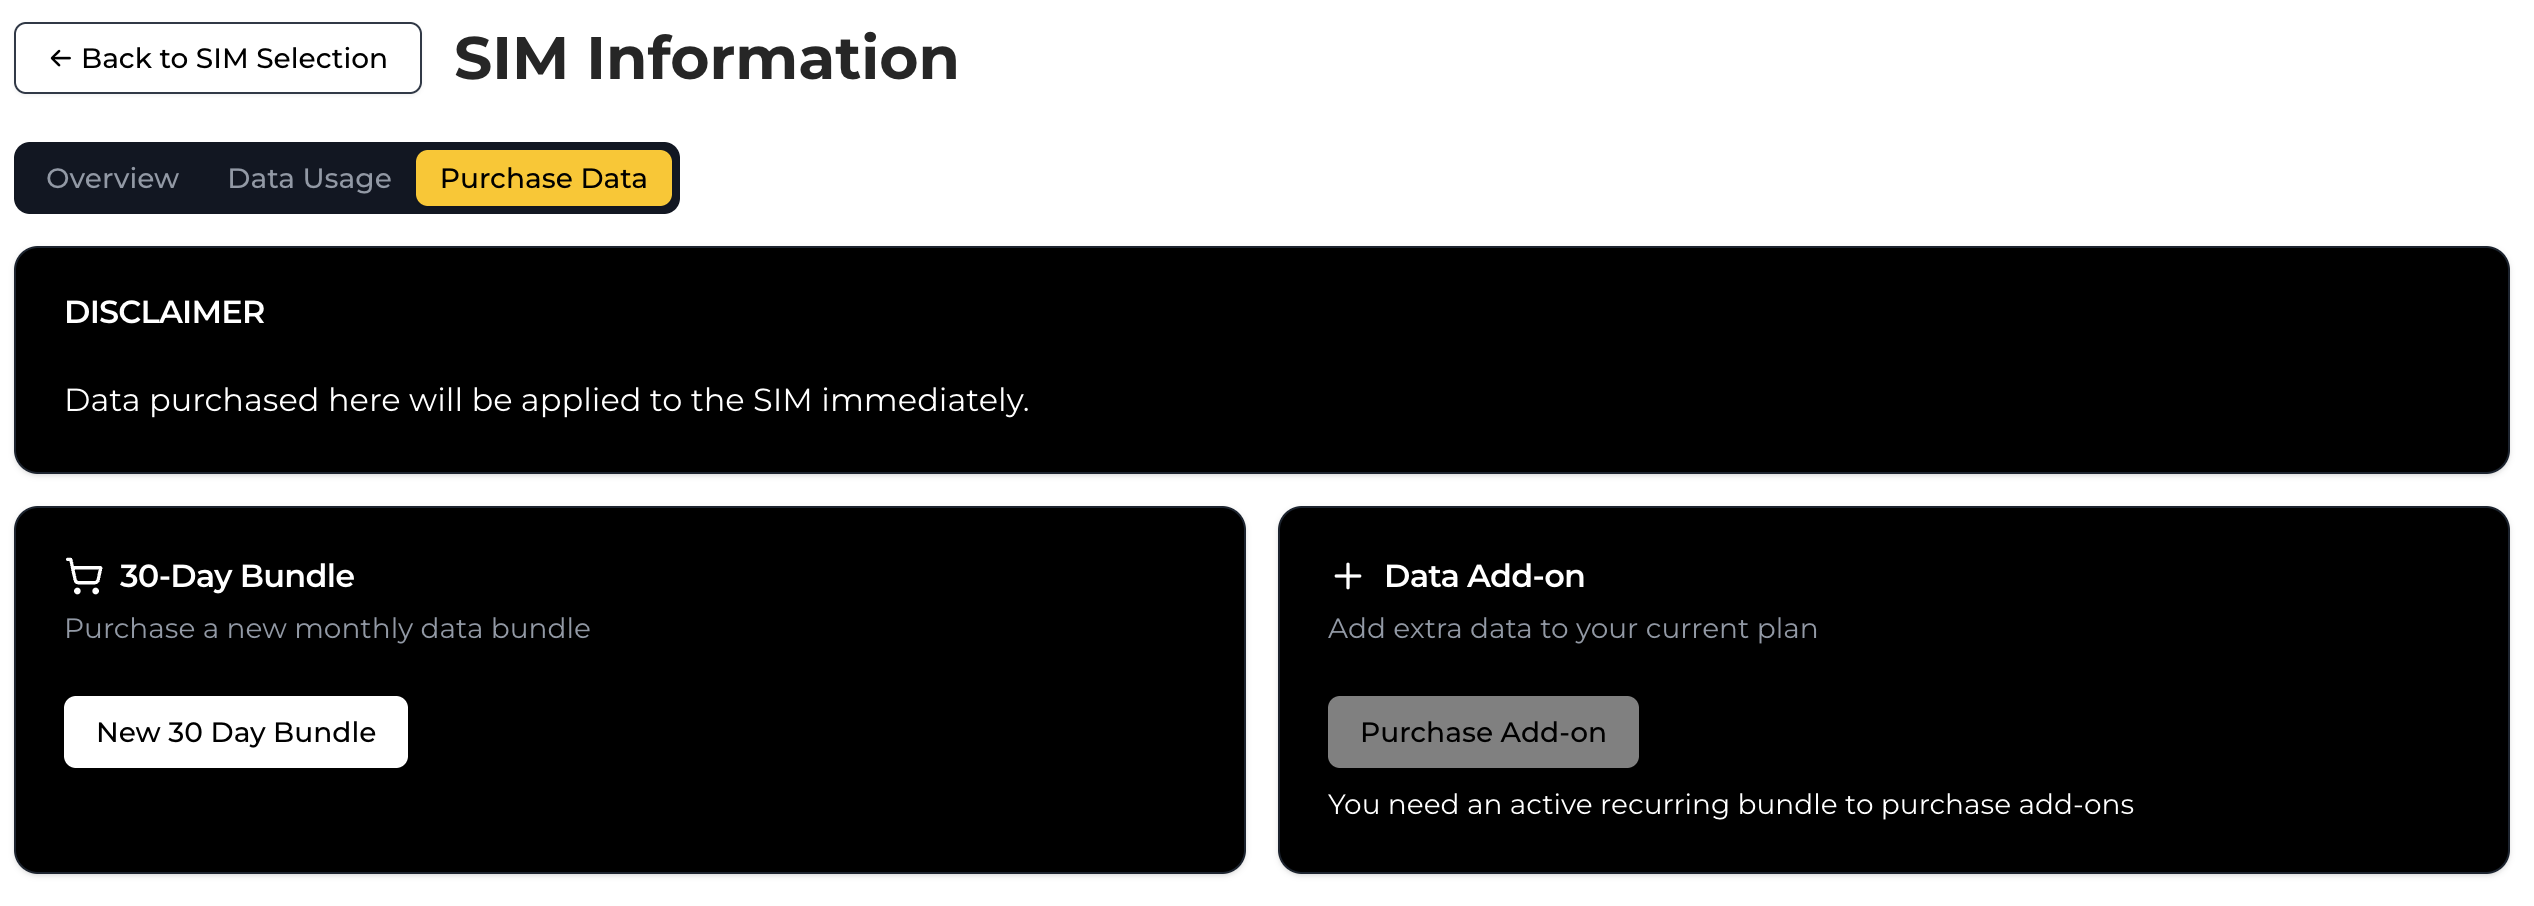
Task: Click the Purchase Add-on button
Action: click(1482, 731)
